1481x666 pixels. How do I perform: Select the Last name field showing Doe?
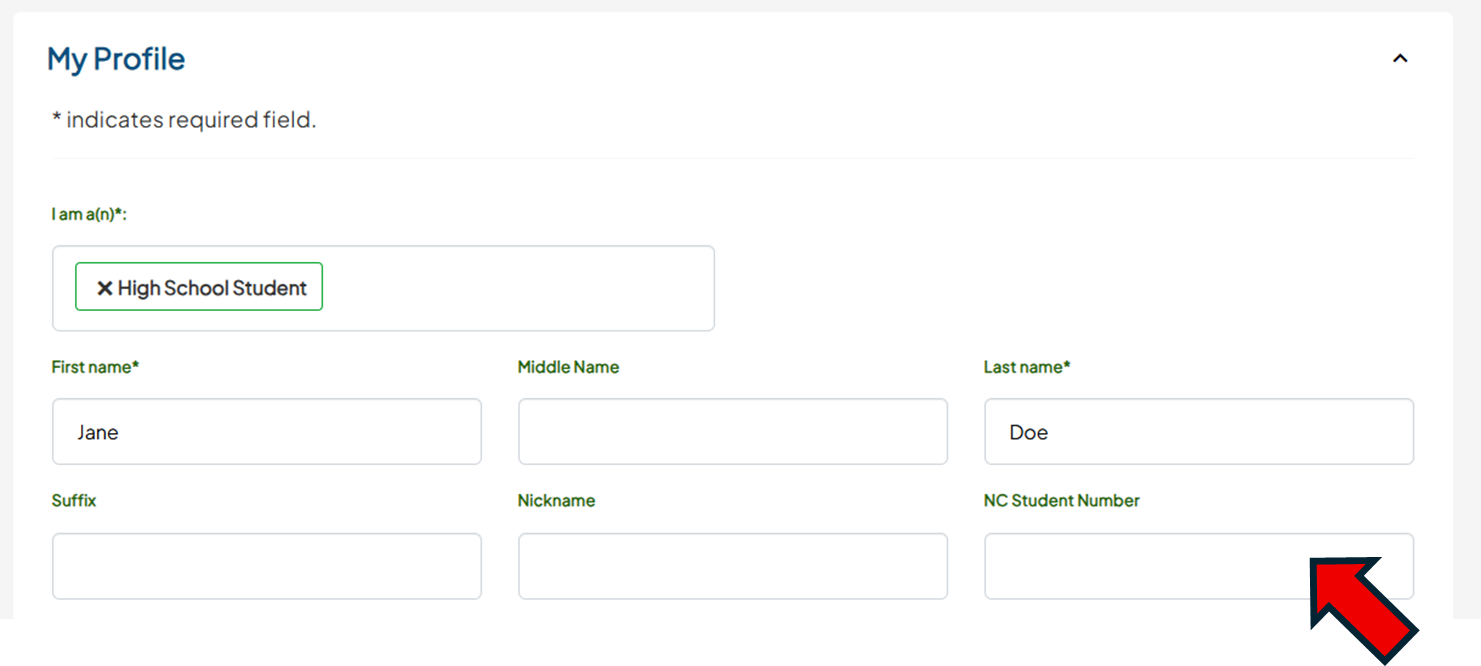coord(1198,431)
